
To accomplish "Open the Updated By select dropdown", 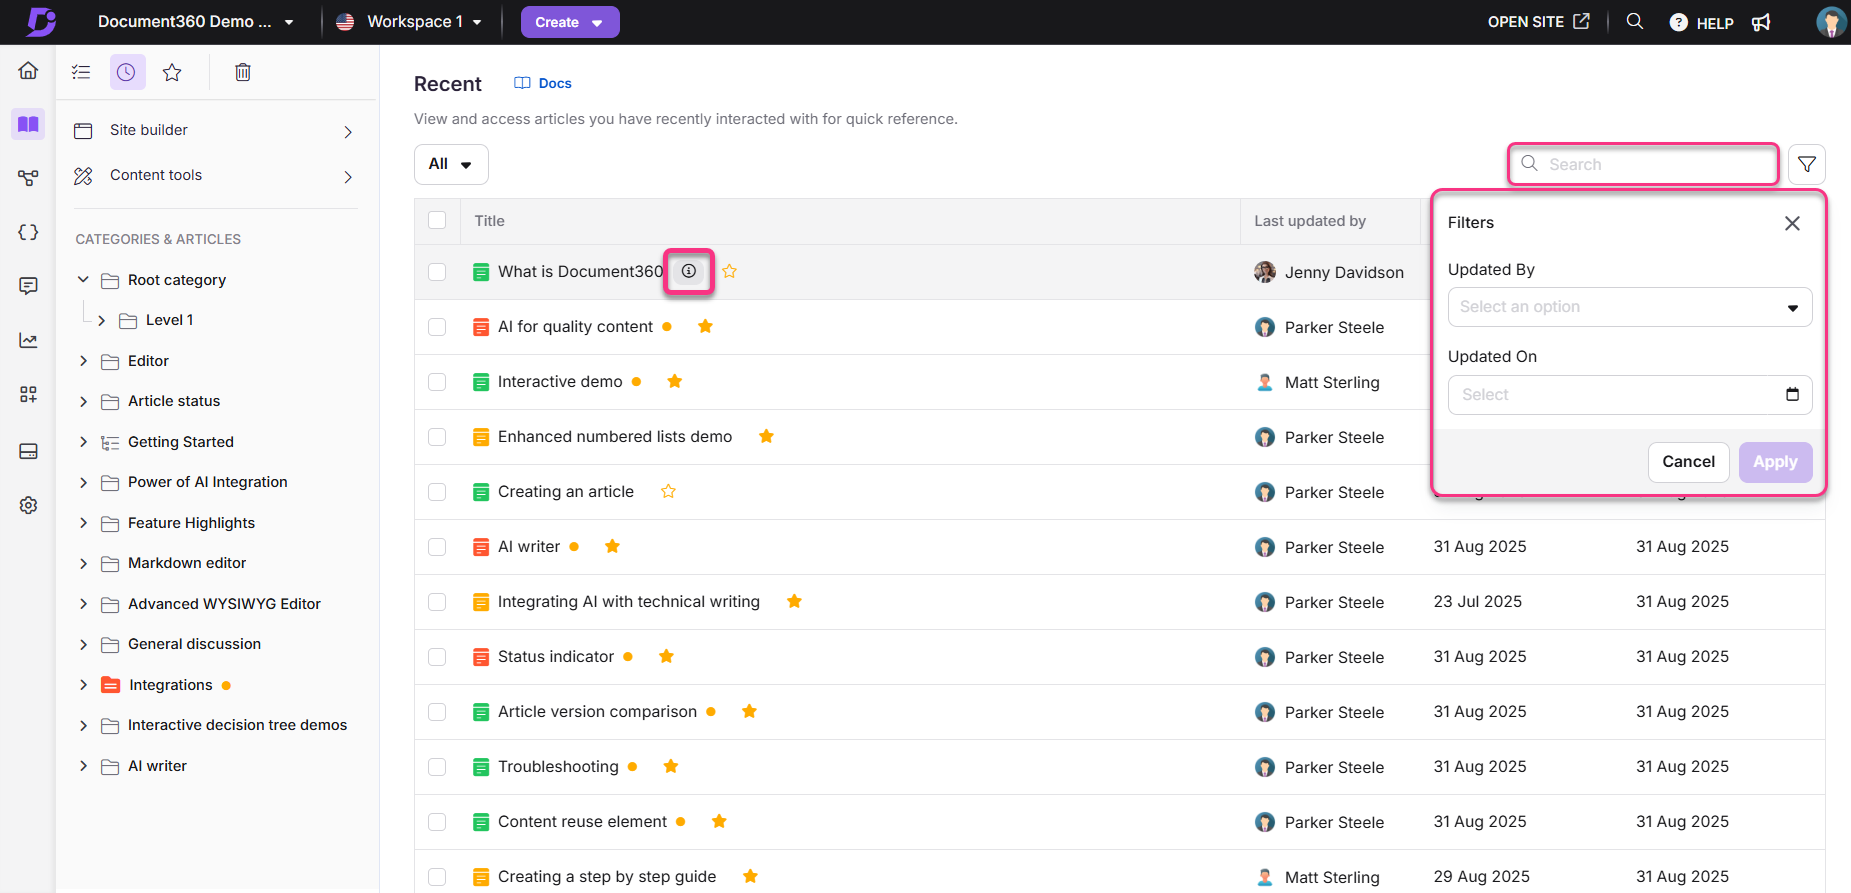I will point(1629,307).
